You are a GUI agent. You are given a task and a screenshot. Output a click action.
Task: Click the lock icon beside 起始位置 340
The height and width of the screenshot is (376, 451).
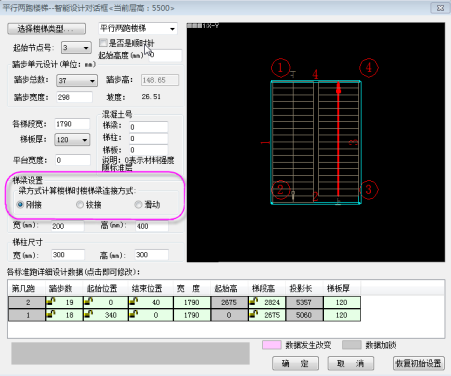[88, 314]
